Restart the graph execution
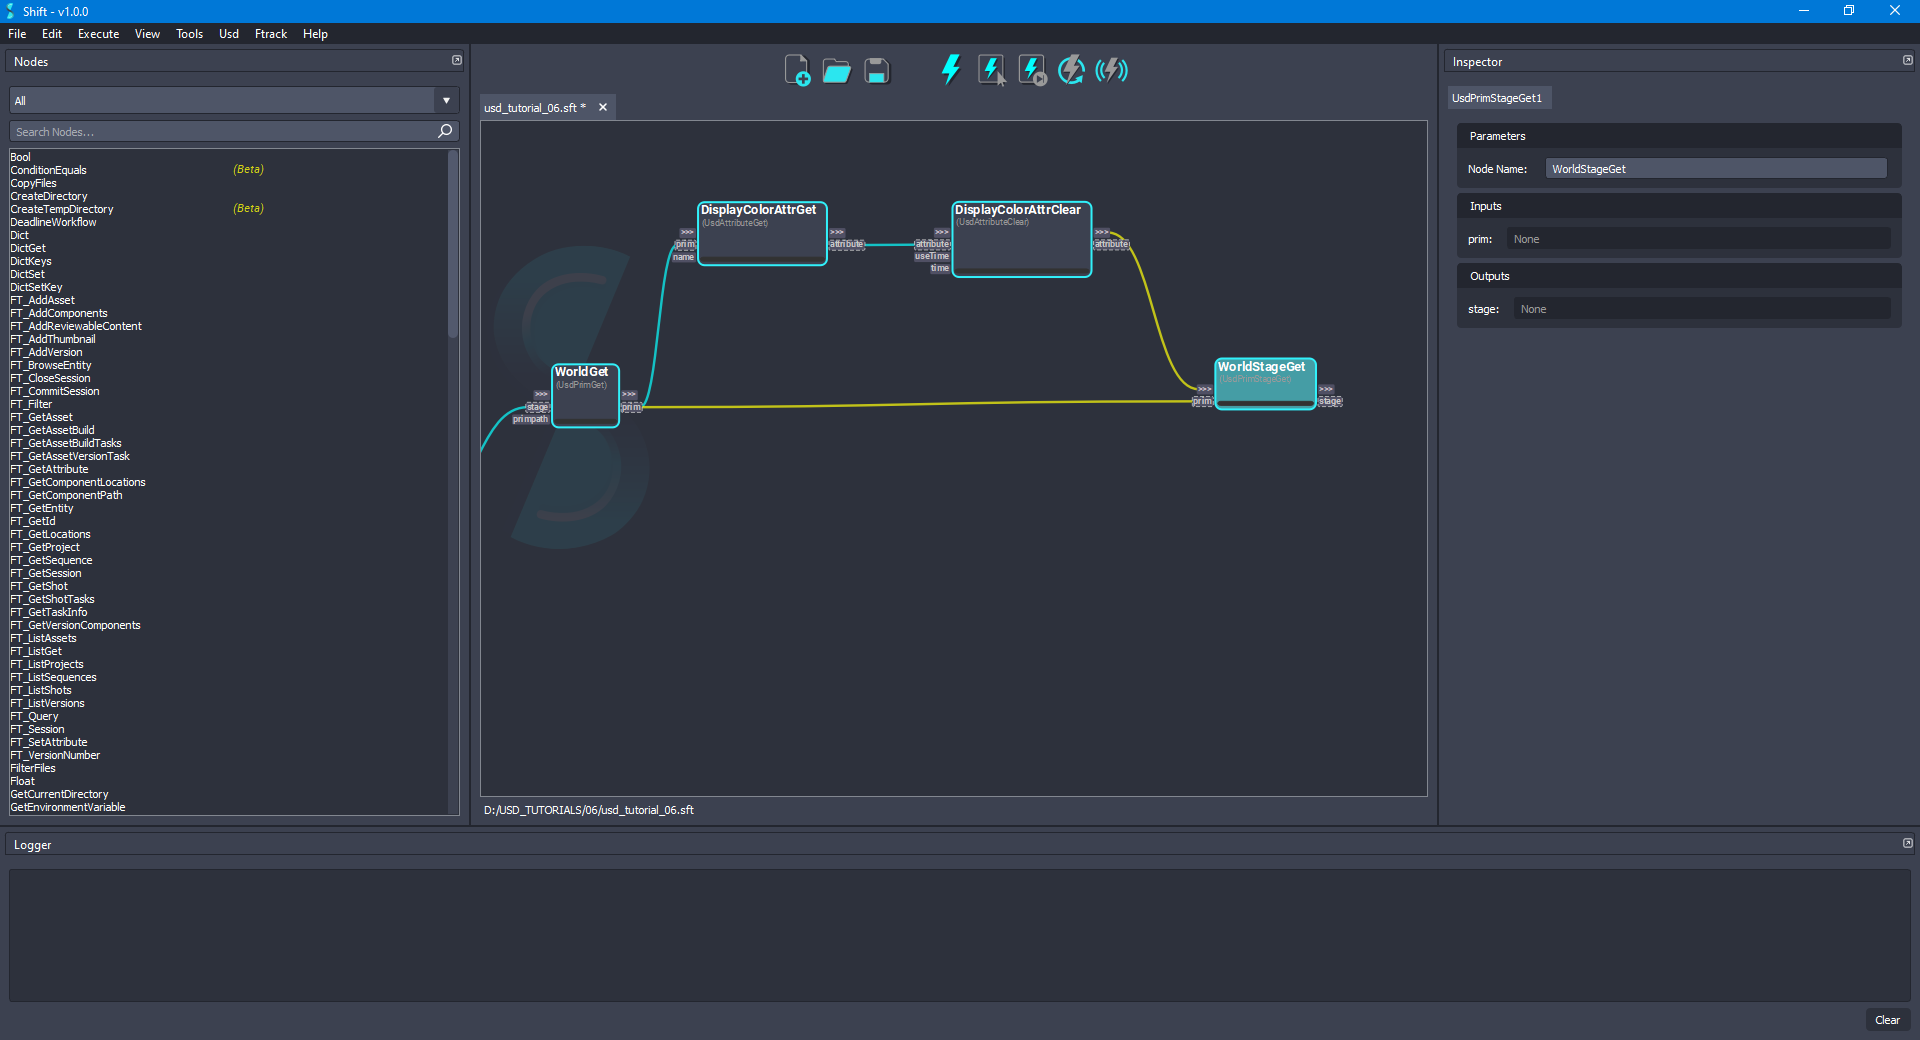The height and width of the screenshot is (1040, 1920). [x=1070, y=70]
